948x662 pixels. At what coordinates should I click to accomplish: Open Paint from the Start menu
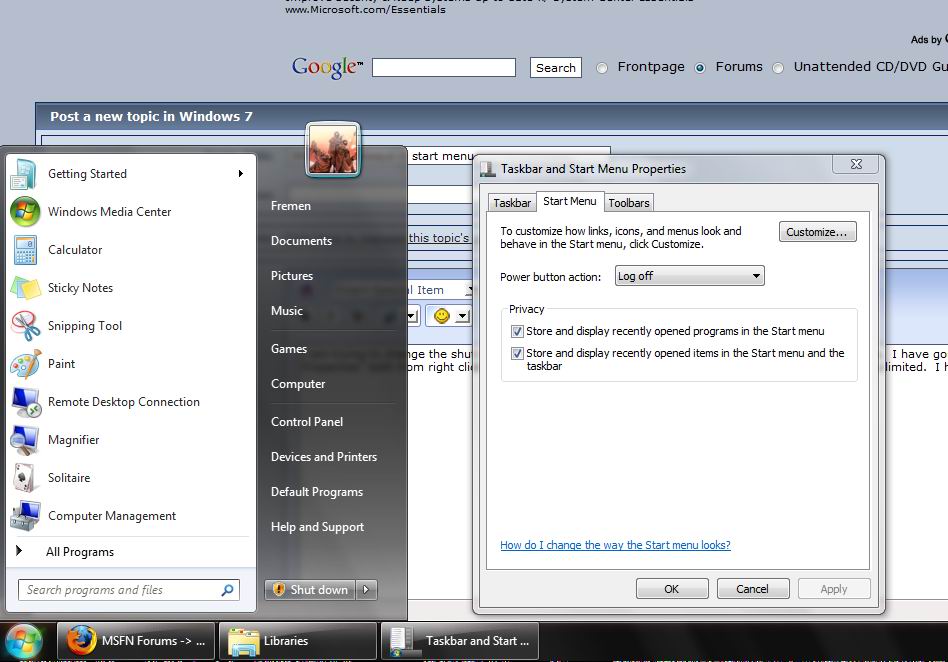click(x=63, y=364)
